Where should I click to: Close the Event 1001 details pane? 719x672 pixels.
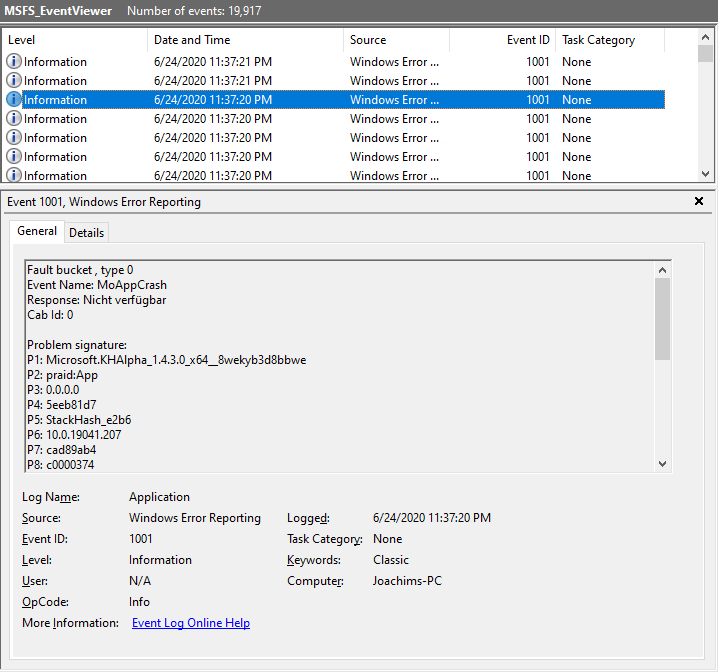[699, 202]
